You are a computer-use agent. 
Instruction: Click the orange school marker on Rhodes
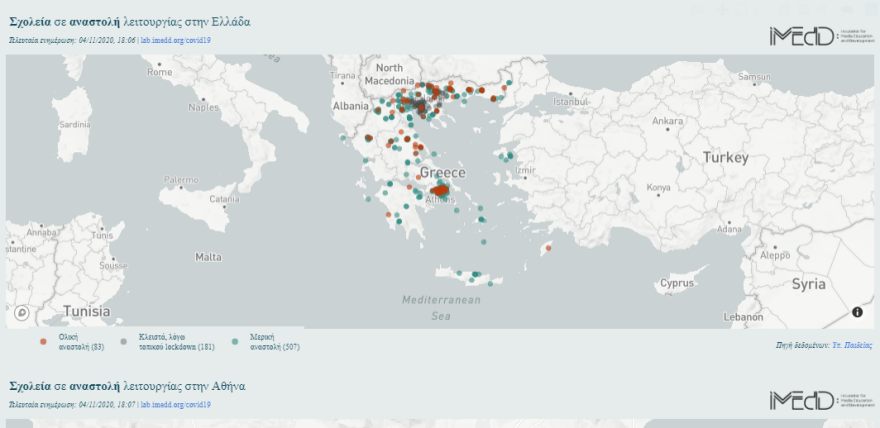pyautogui.click(x=548, y=248)
